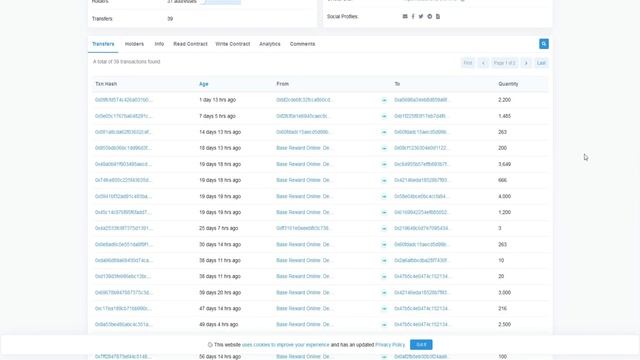This screenshot has height=360, width=640.
Task: Open the Txn Hash in the 39 days 20 hrs row
Action: [x=123, y=293]
